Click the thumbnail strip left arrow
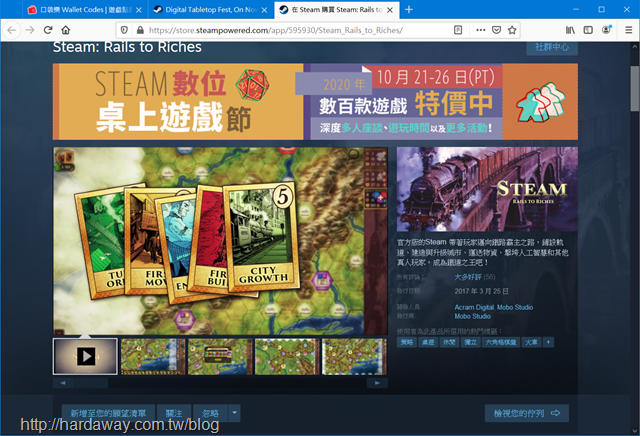640x436 pixels. [x=63, y=383]
